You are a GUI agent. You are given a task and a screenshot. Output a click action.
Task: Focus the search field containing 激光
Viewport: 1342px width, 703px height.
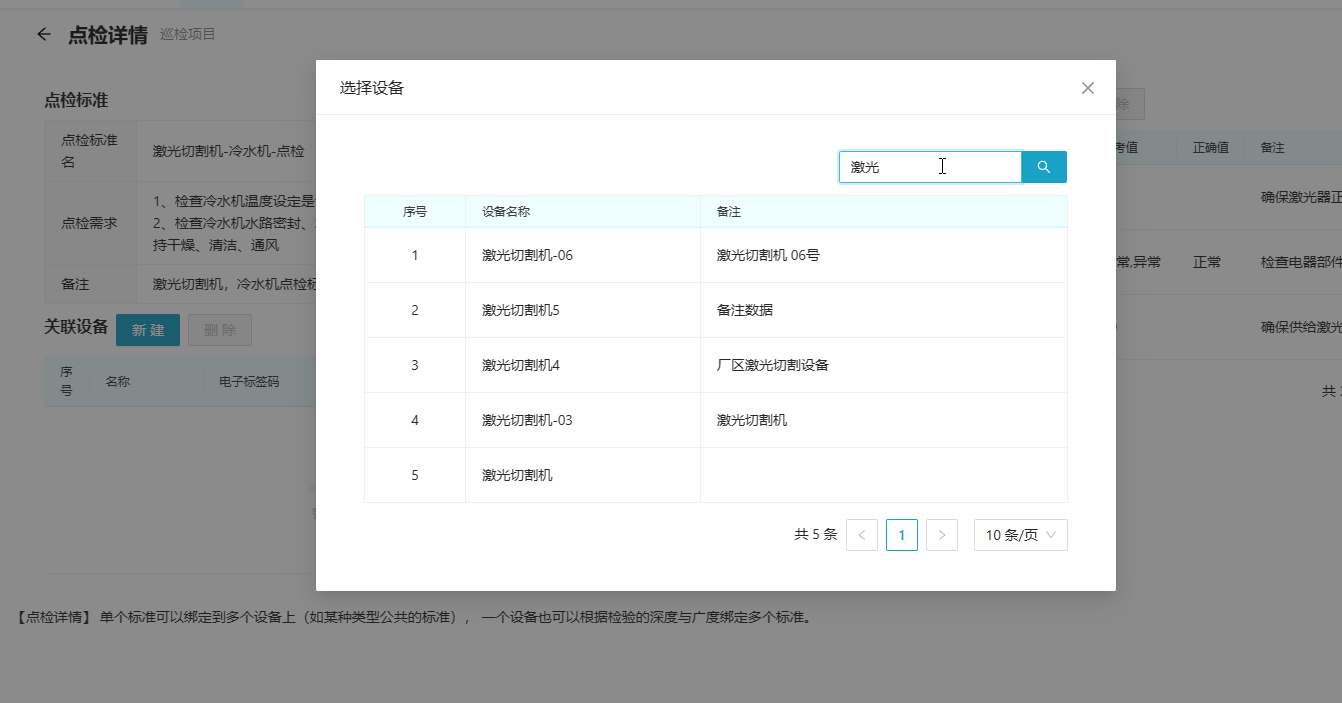tap(930, 167)
